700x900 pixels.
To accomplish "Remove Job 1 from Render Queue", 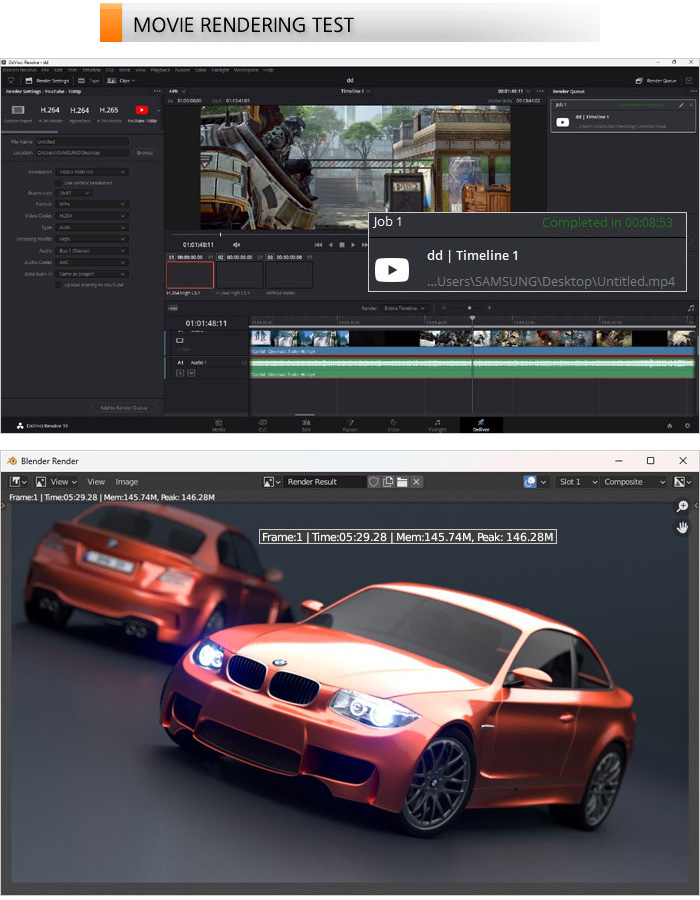I will [x=690, y=105].
